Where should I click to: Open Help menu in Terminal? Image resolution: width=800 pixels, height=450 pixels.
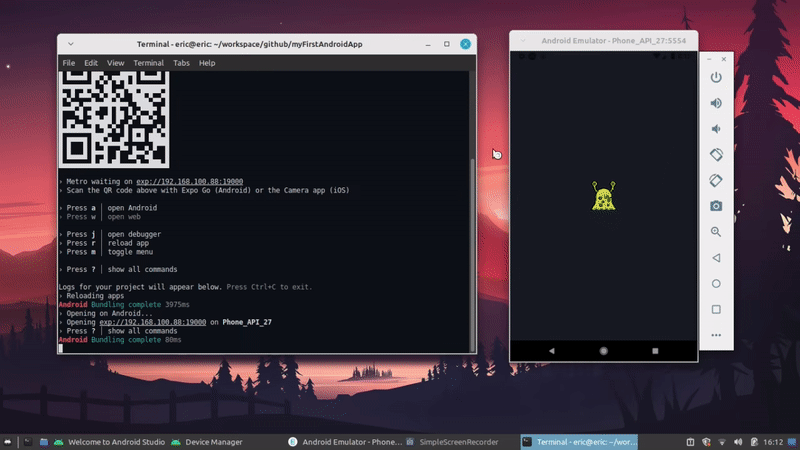pos(207,63)
